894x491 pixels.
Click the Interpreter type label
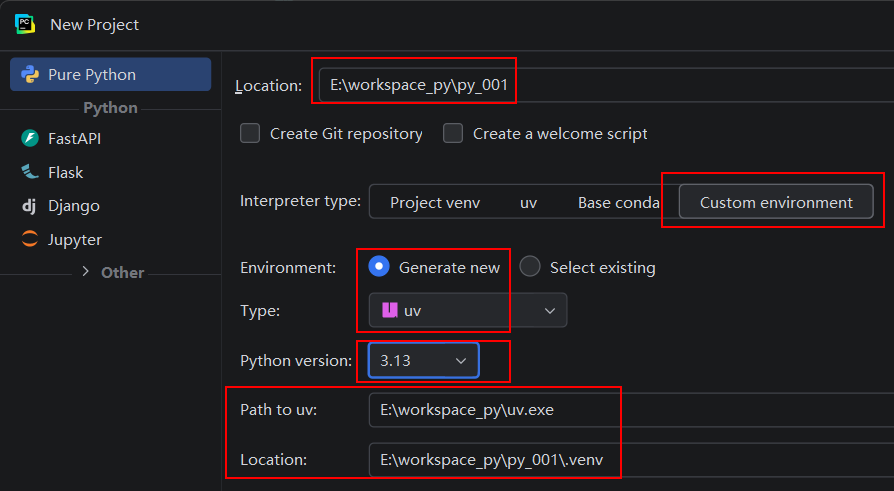tap(300, 201)
